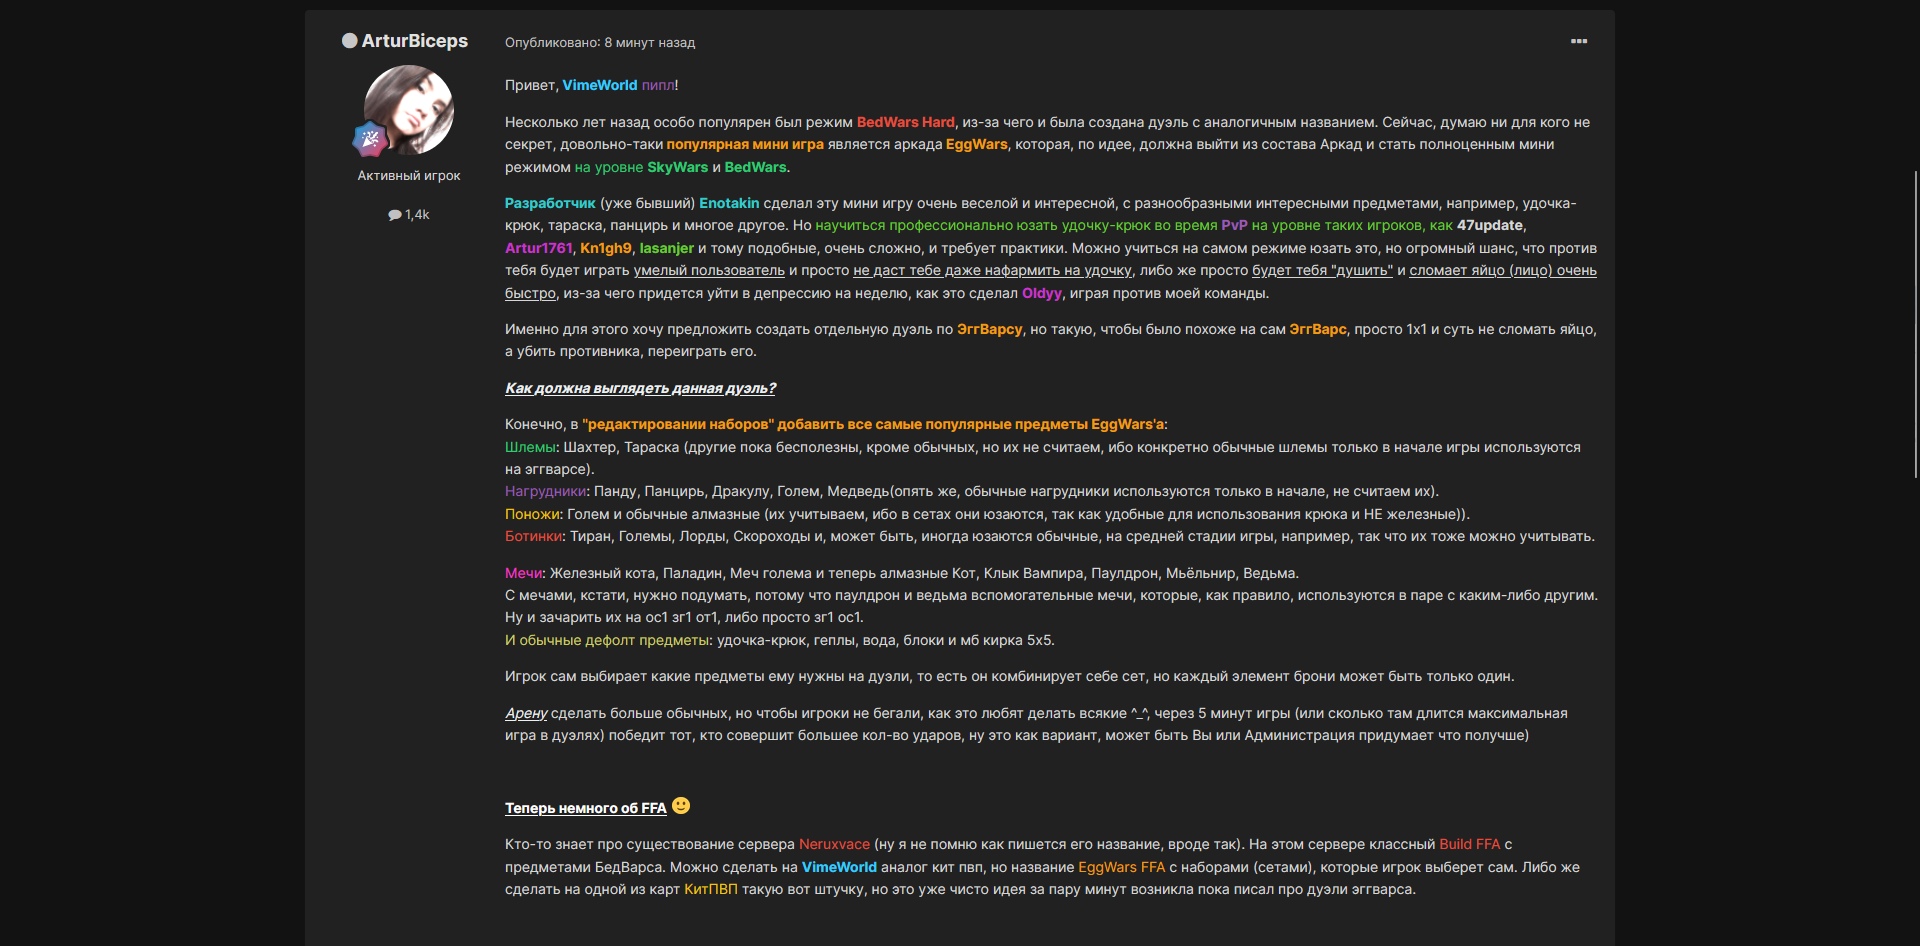This screenshot has height=946, width=1920.
Task: Click the red 'BedWars Hard' text
Action: pos(905,122)
